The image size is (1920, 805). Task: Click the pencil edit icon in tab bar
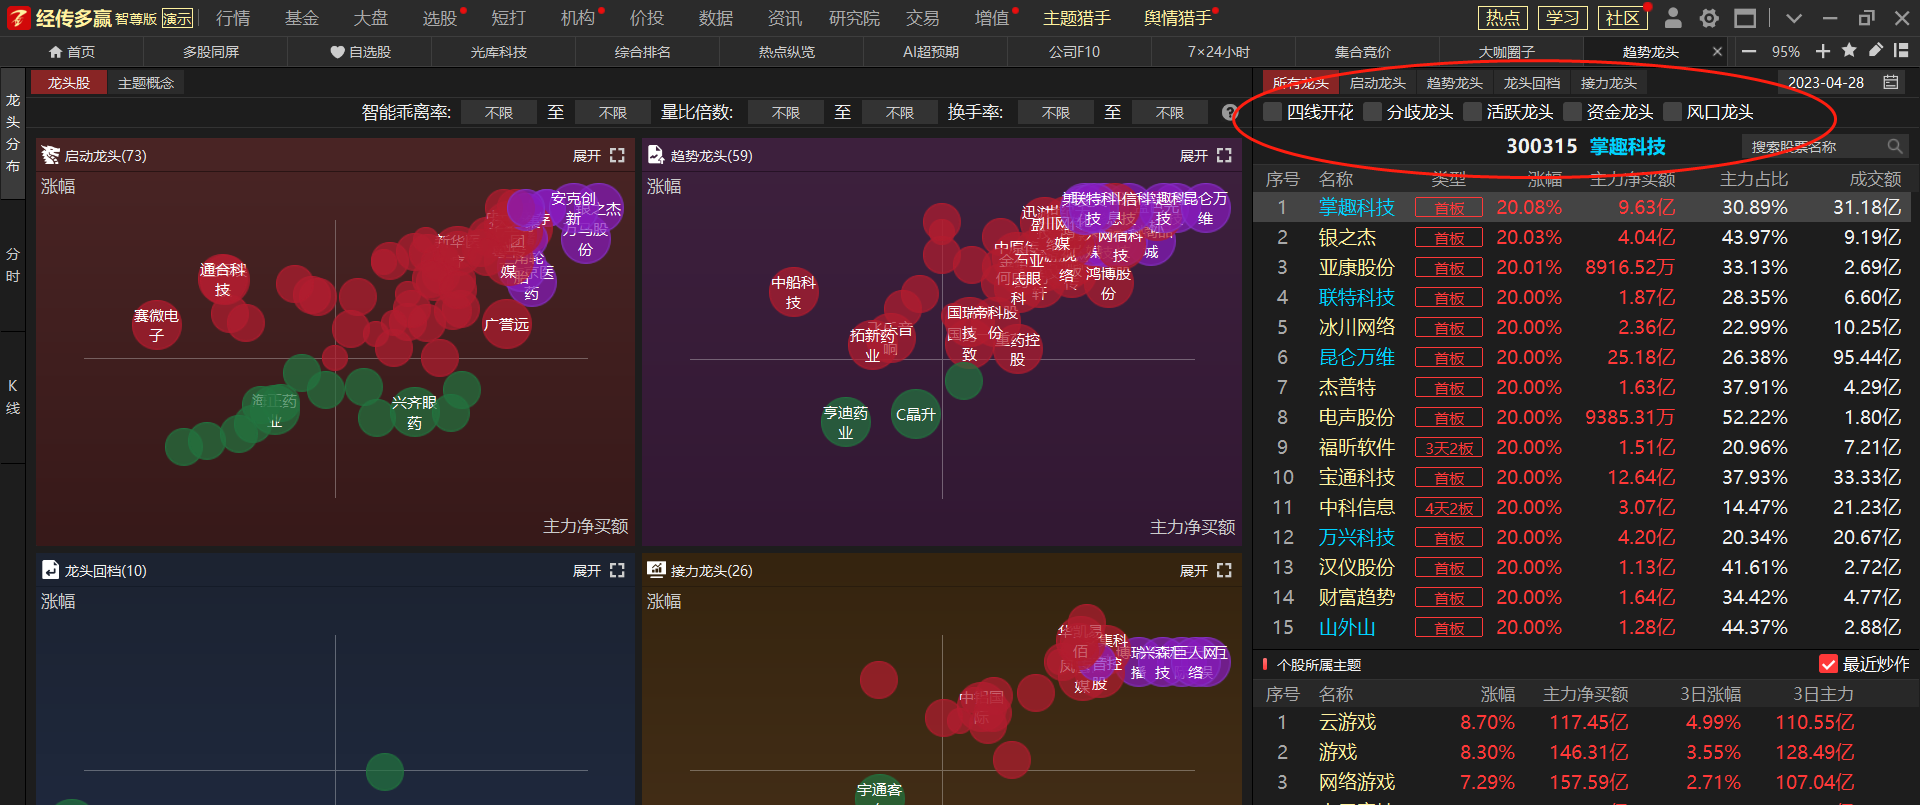(1875, 51)
